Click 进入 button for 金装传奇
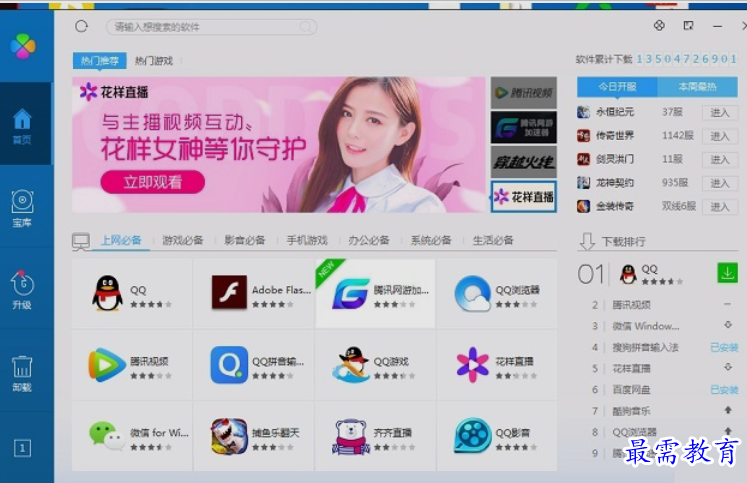Image resolution: width=747 pixels, height=483 pixels. pyautogui.click(x=720, y=207)
